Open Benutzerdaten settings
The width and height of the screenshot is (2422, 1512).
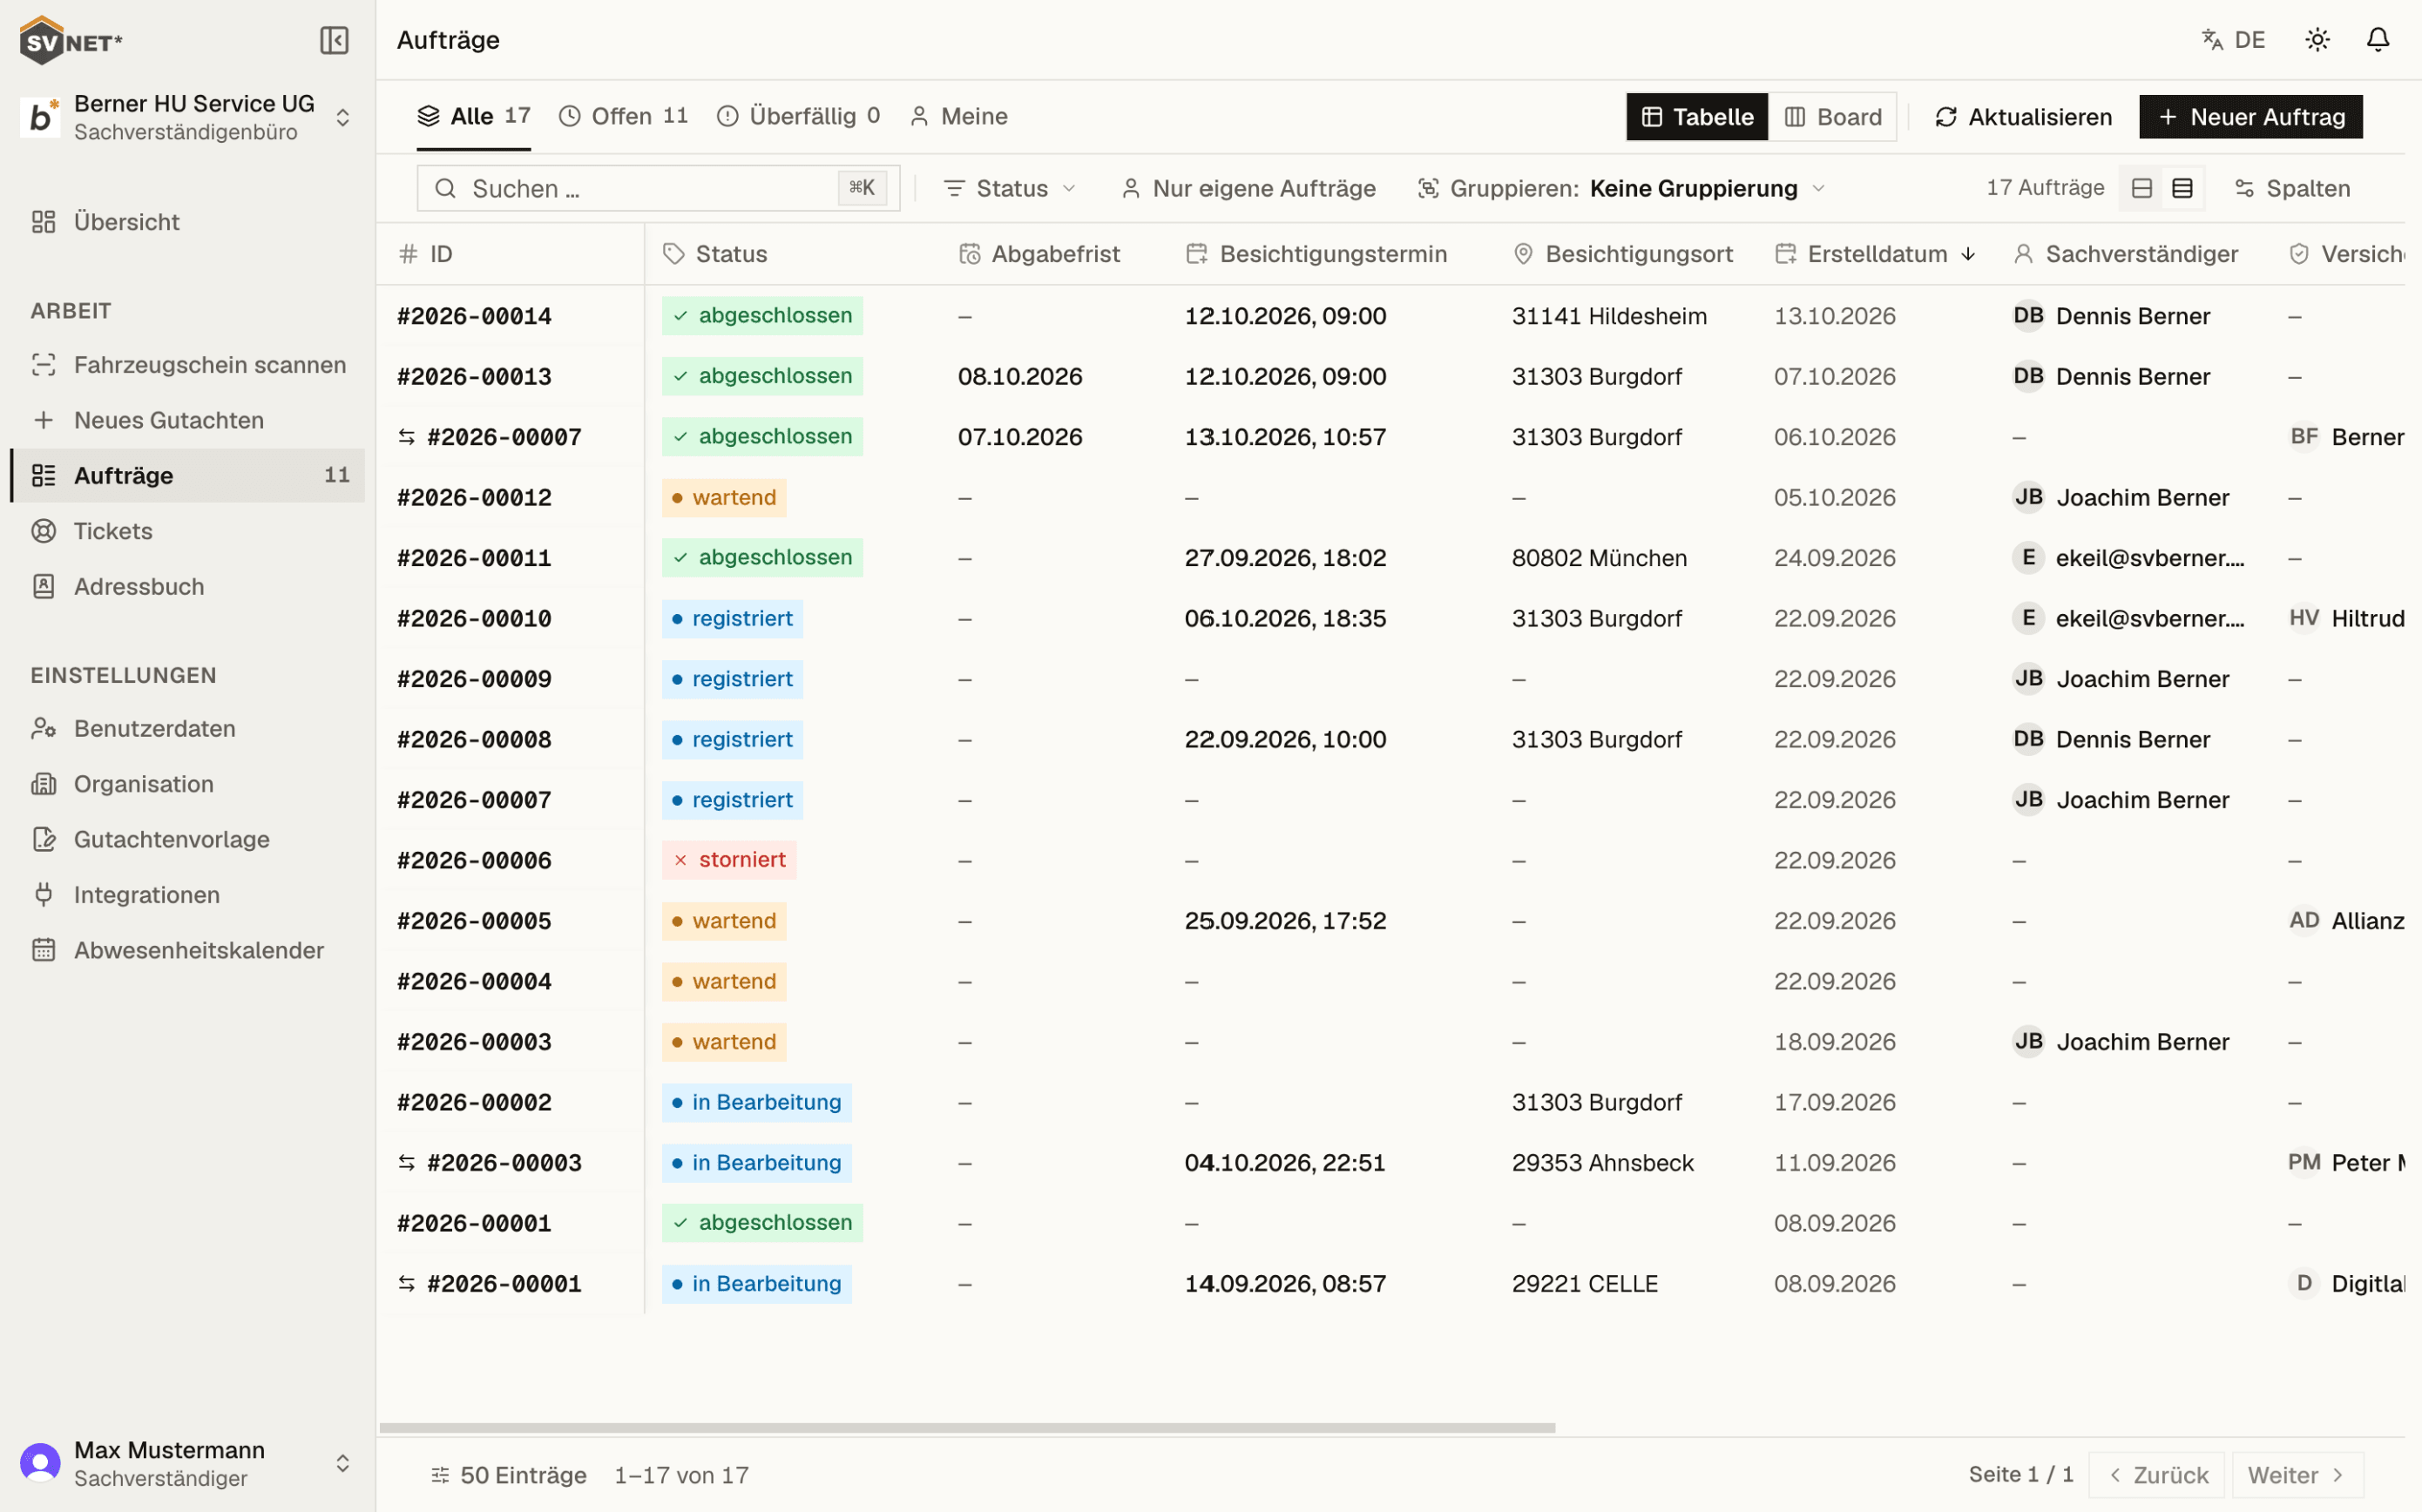(x=188, y=728)
